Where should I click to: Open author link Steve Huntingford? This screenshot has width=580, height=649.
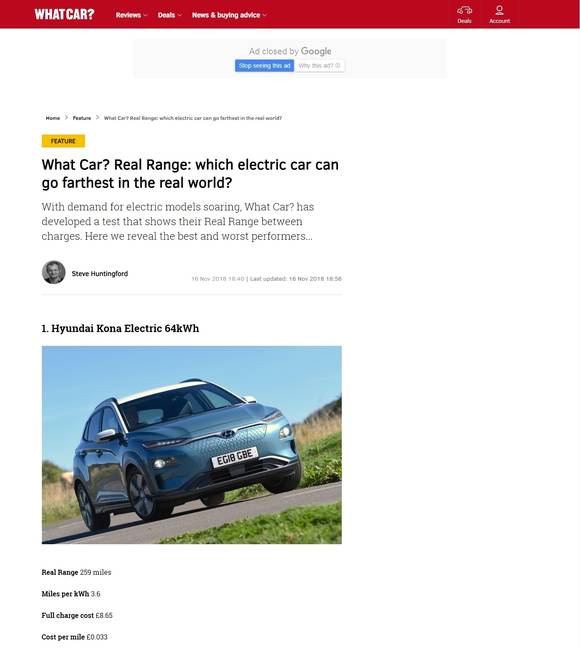[100, 274]
